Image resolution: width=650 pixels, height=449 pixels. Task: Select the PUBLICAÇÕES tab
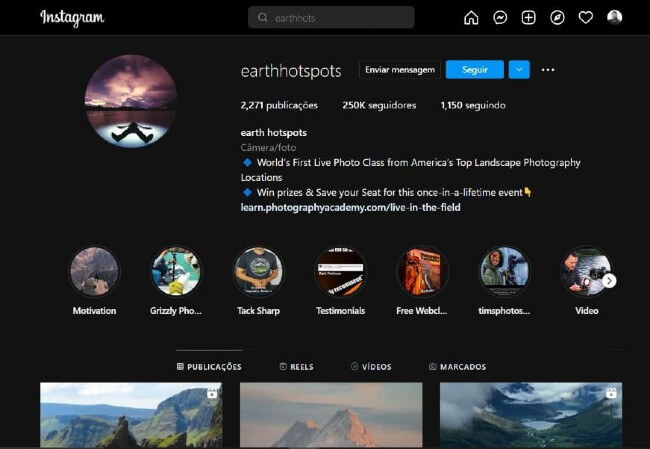[209, 366]
